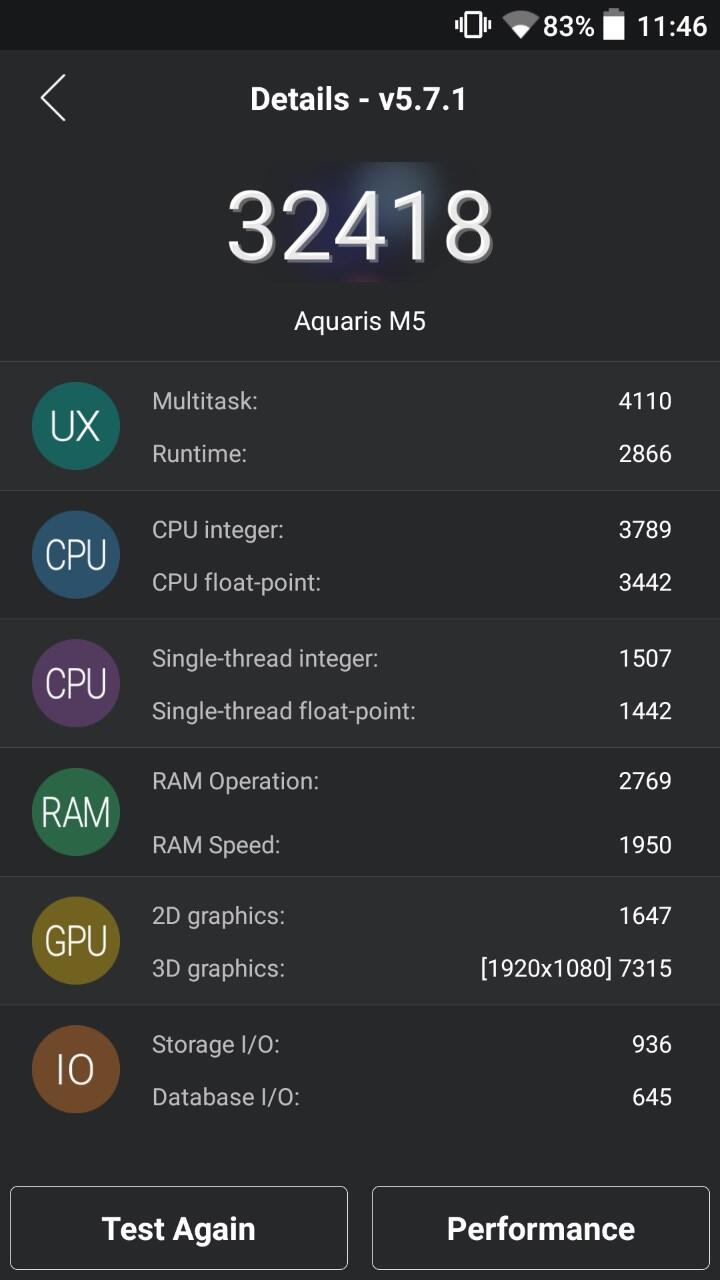The image size is (720, 1280).
Task: Tap the battery icon in status bar
Action: click(614, 25)
